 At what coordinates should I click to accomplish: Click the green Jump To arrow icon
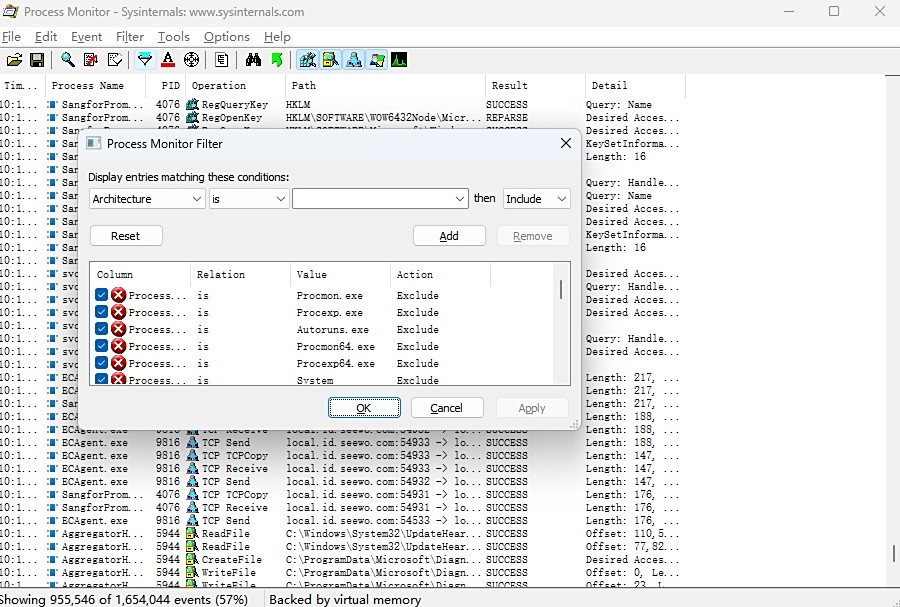[277, 60]
